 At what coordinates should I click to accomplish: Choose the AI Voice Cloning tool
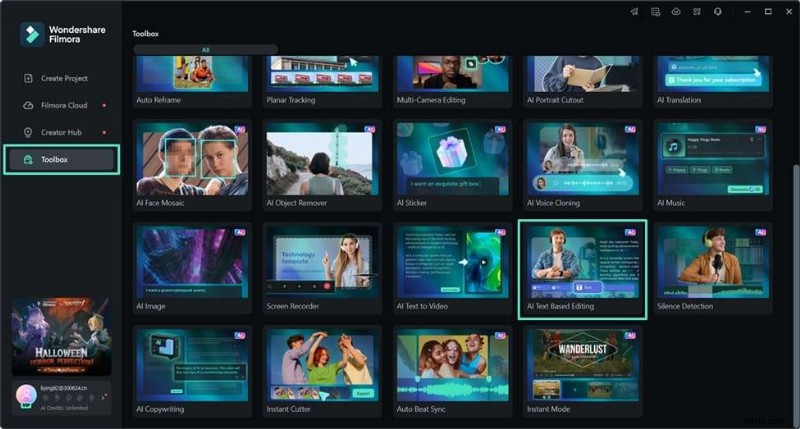582,165
